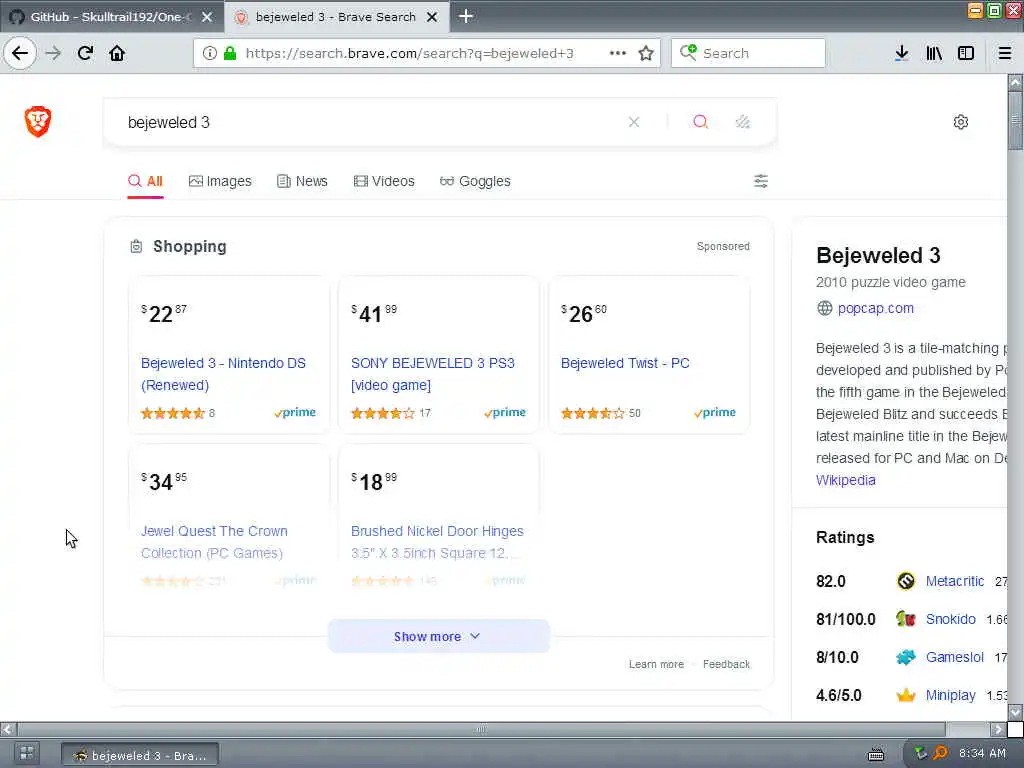Switch to Images results tab

[220, 181]
